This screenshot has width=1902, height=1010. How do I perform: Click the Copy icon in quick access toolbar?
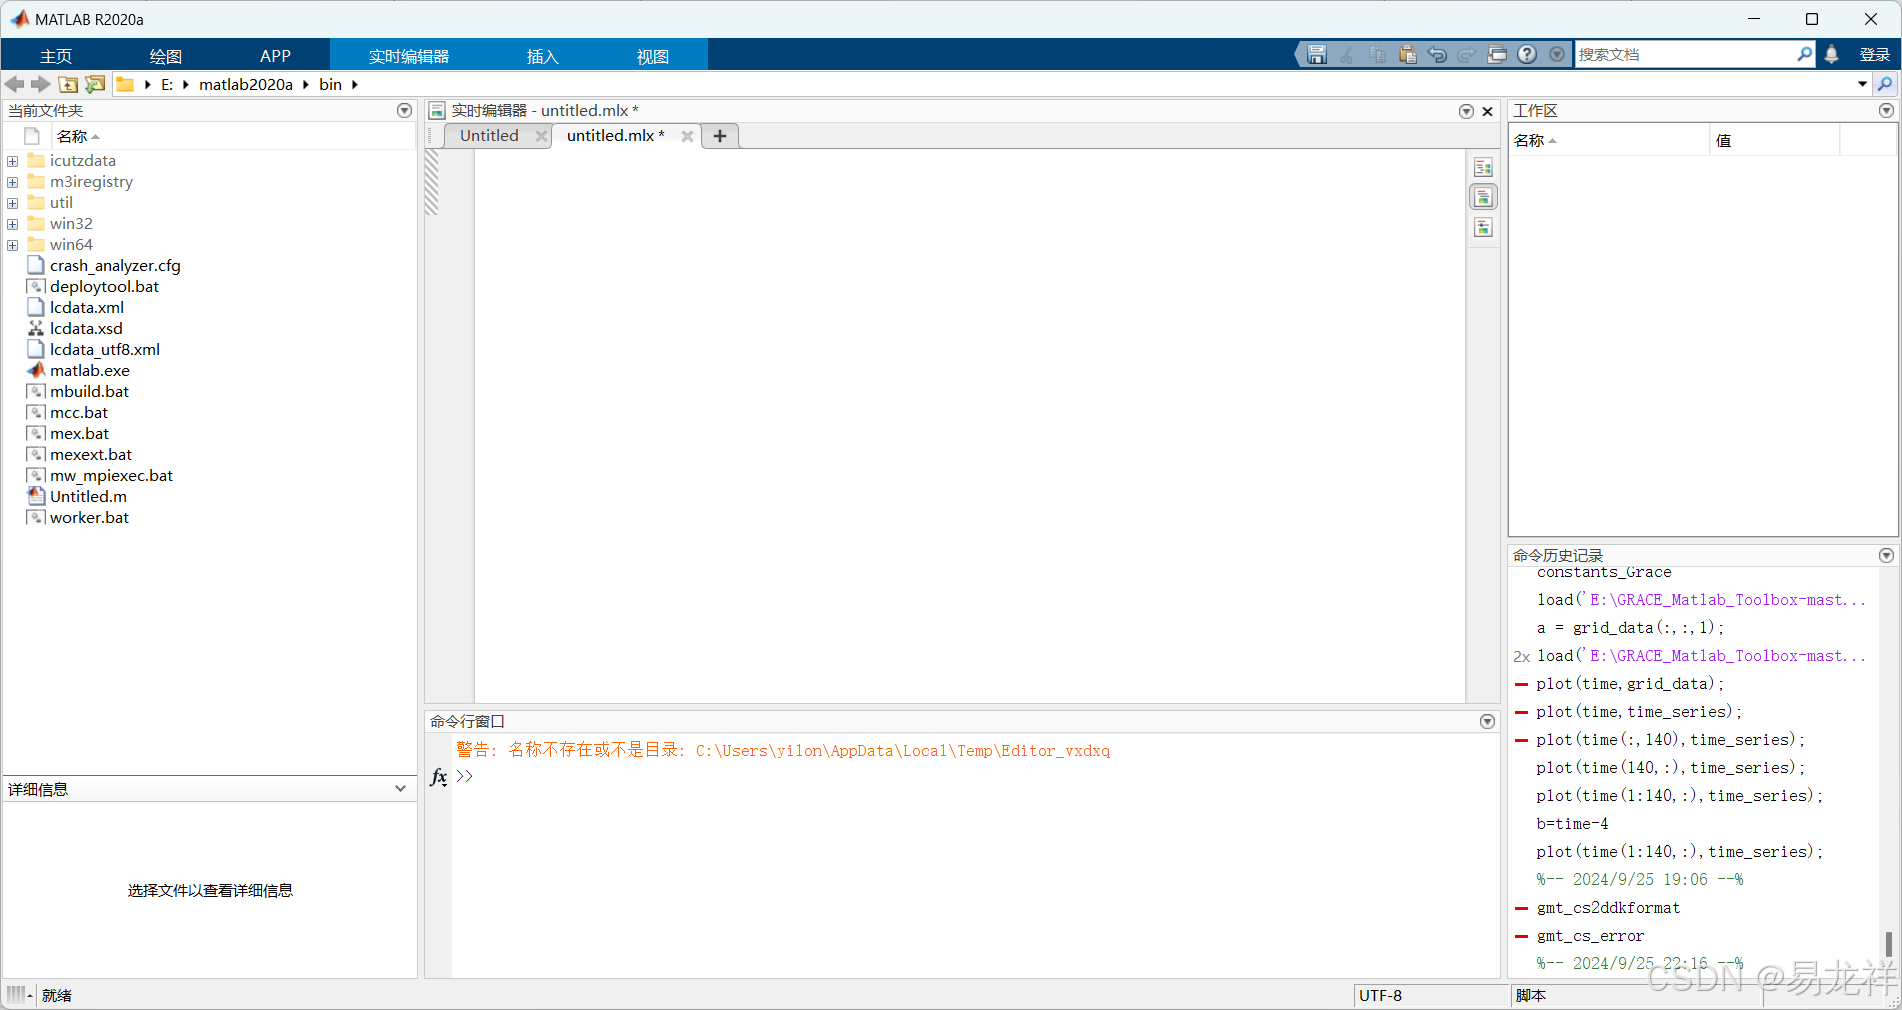click(1377, 55)
